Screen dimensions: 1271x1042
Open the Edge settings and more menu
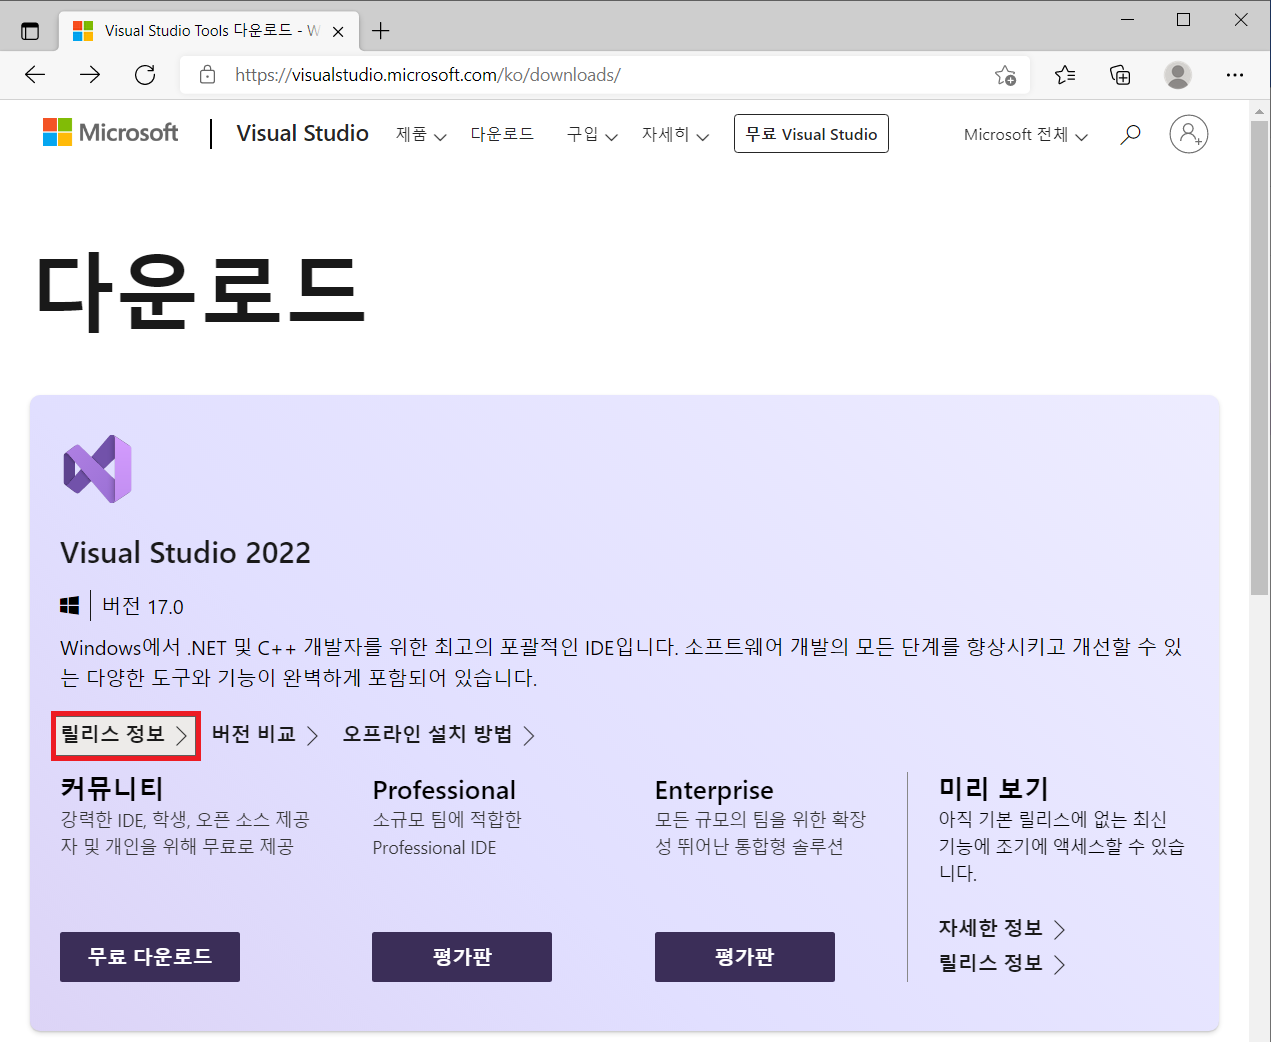click(x=1235, y=75)
